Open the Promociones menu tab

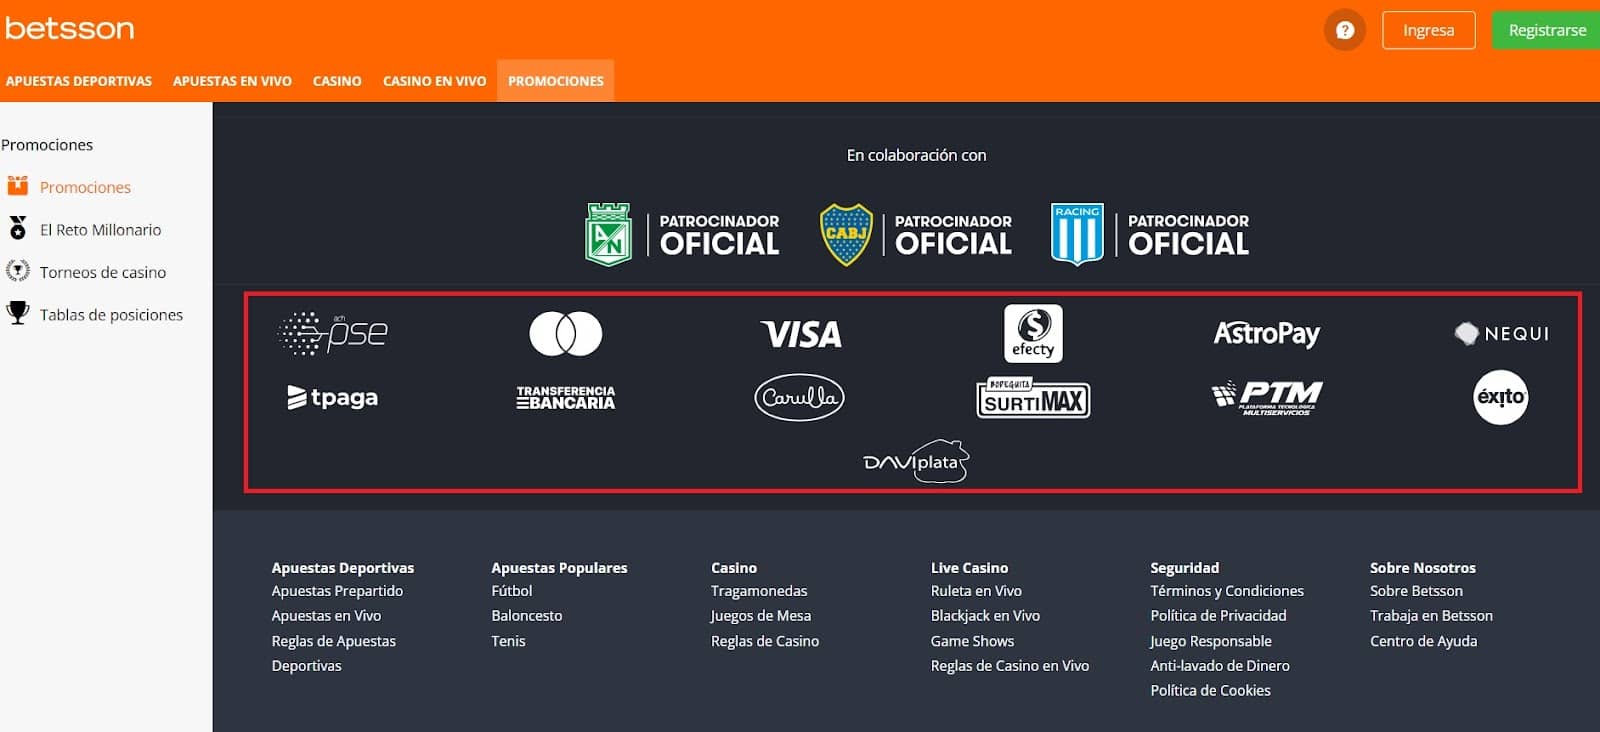(x=556, y=81)
